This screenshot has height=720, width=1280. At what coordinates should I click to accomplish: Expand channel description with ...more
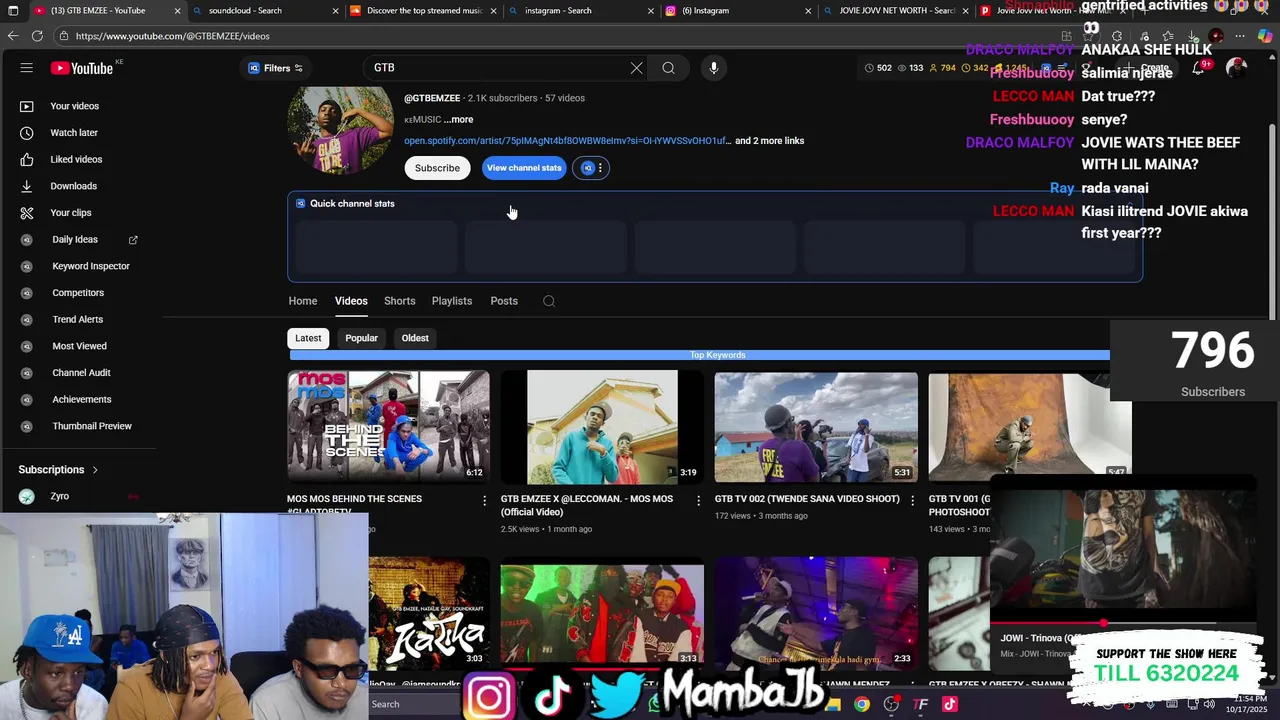[458, 120]
